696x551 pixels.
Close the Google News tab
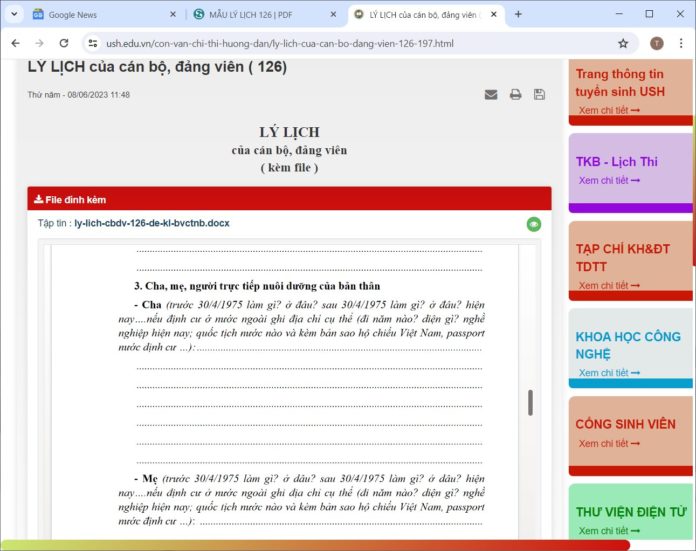tap(172, 14)
